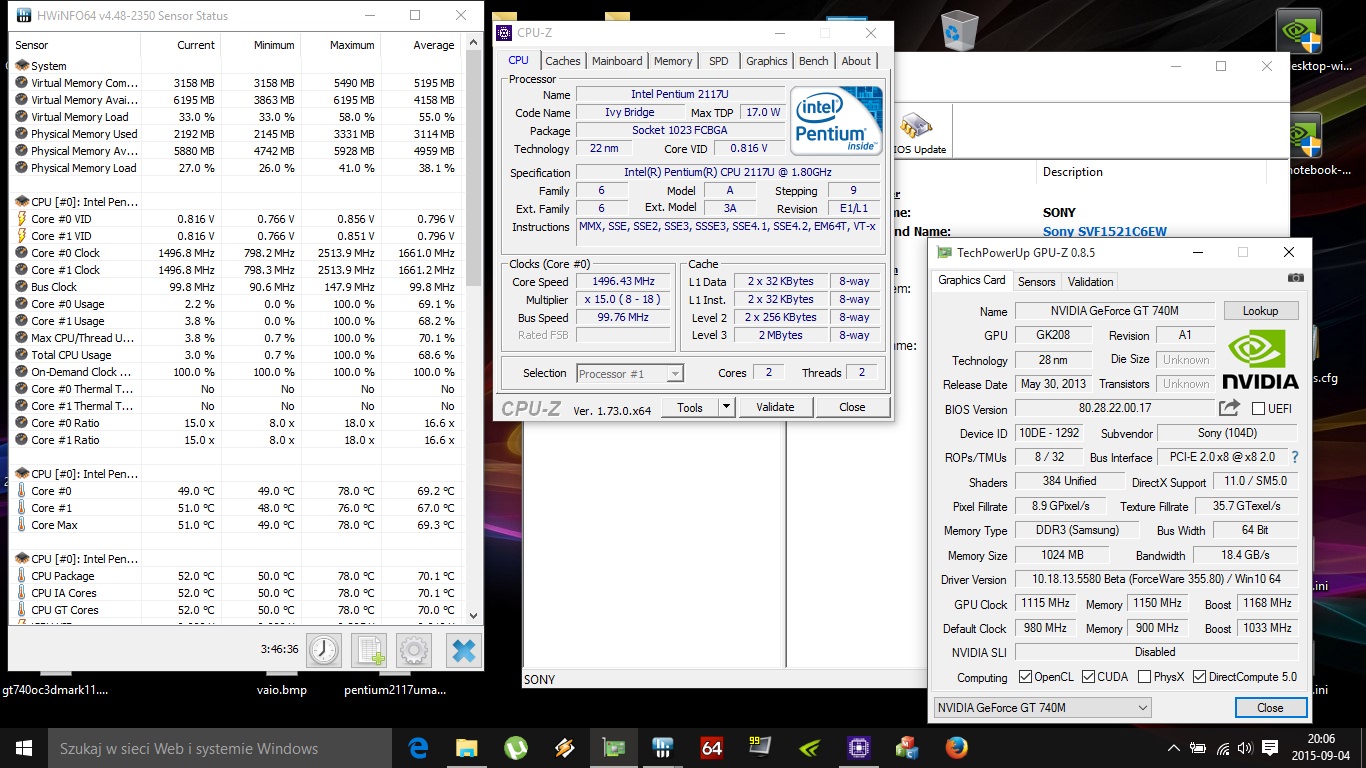
Task: Click the battery tray icon
Action: 1198,748
